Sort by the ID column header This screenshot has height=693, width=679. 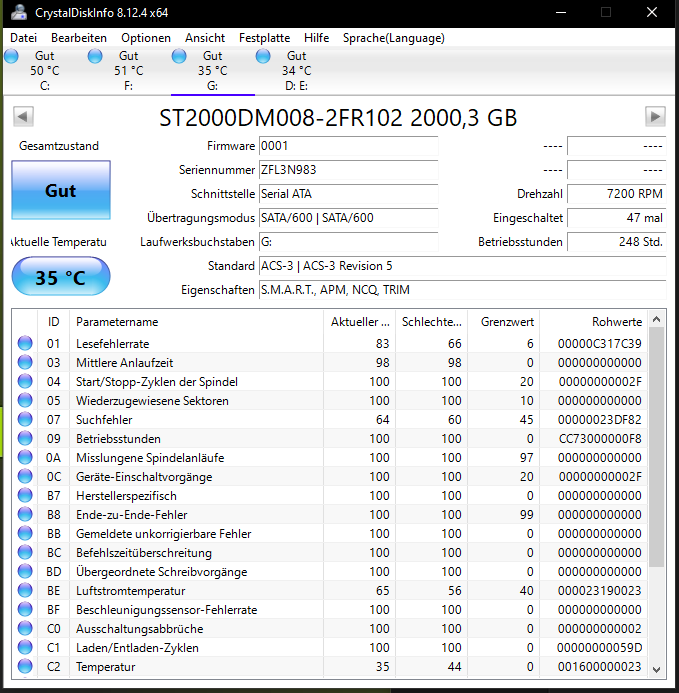click(x=53, y=321)
